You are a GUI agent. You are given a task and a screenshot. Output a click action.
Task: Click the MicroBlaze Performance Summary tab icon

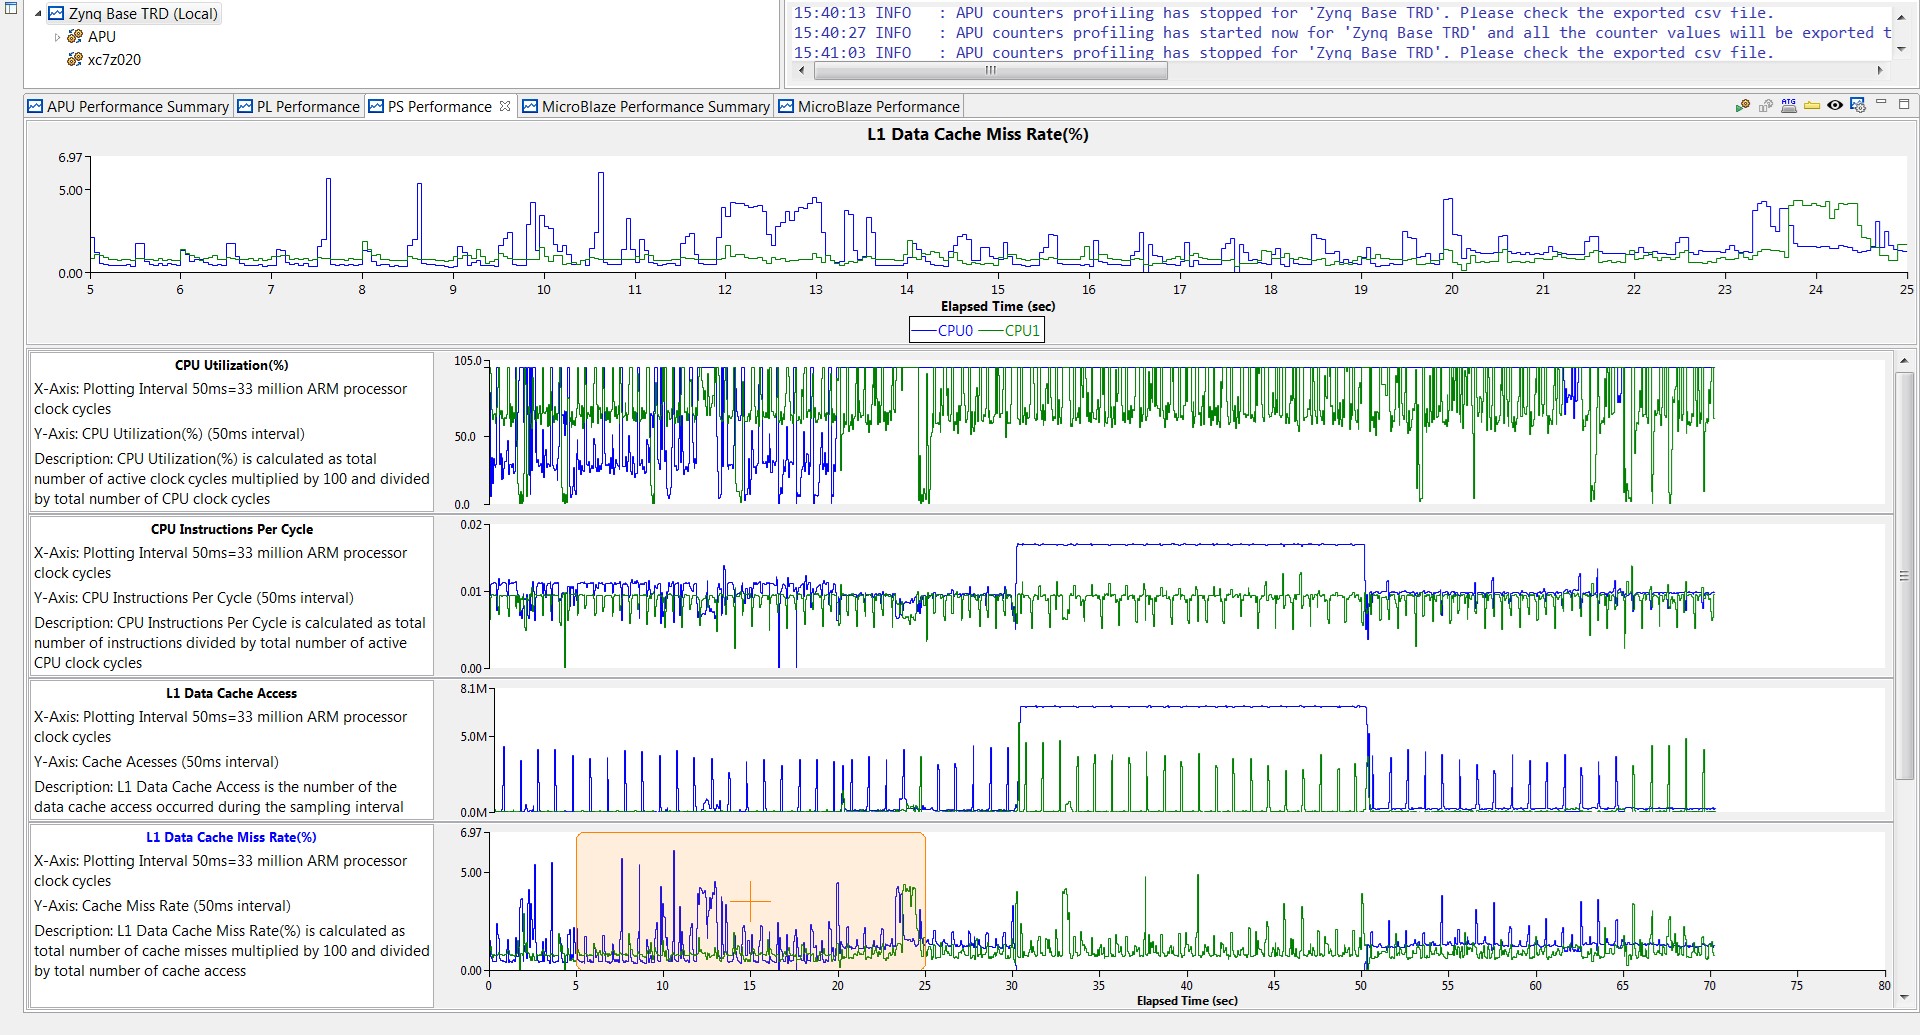(530, 106)
